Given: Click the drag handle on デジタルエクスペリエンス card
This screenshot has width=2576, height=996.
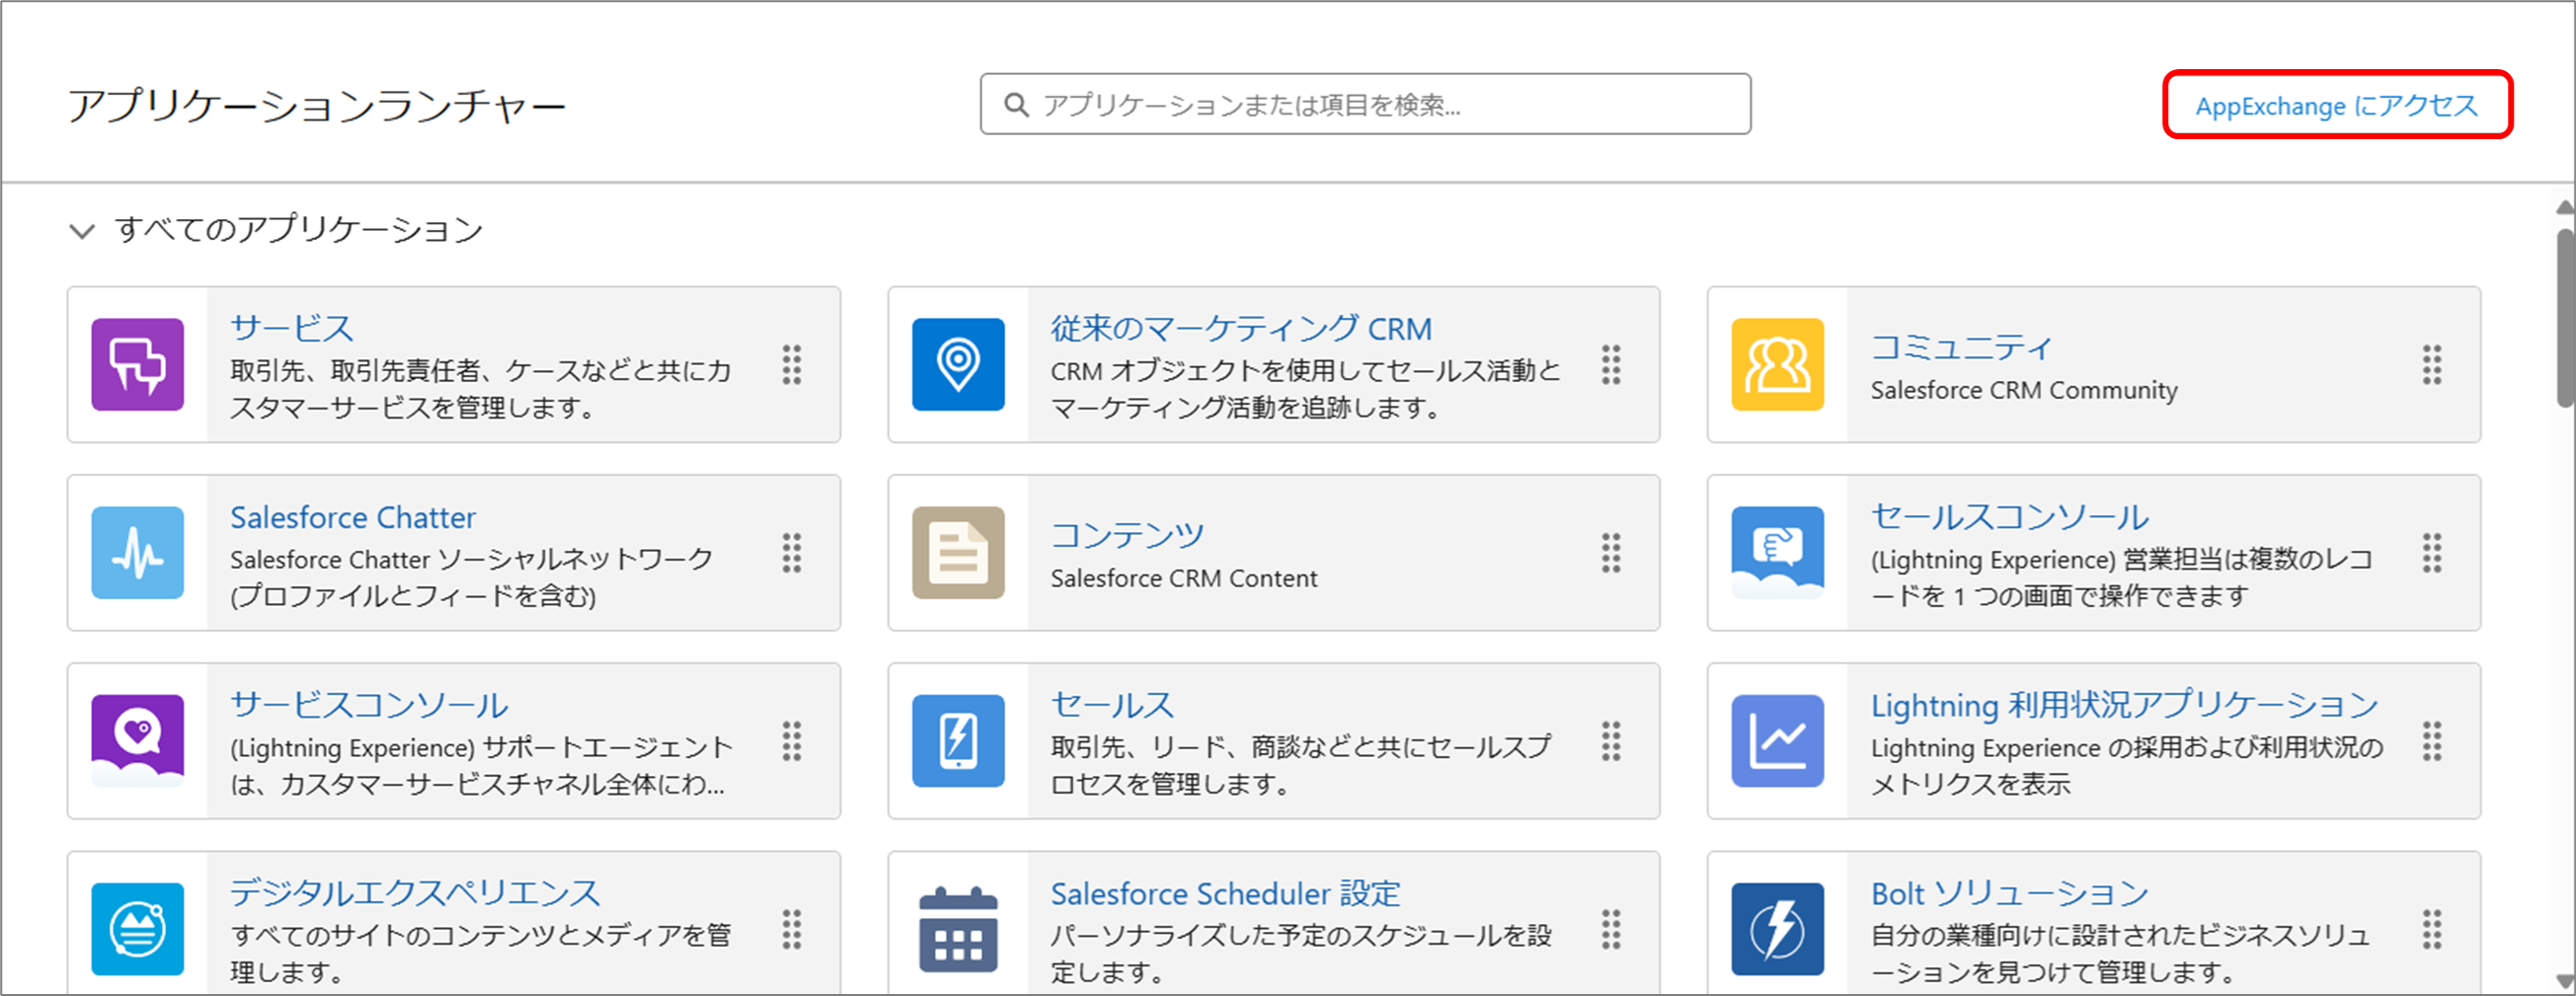Looking at the screenshot, I should [x=792, y=929].
